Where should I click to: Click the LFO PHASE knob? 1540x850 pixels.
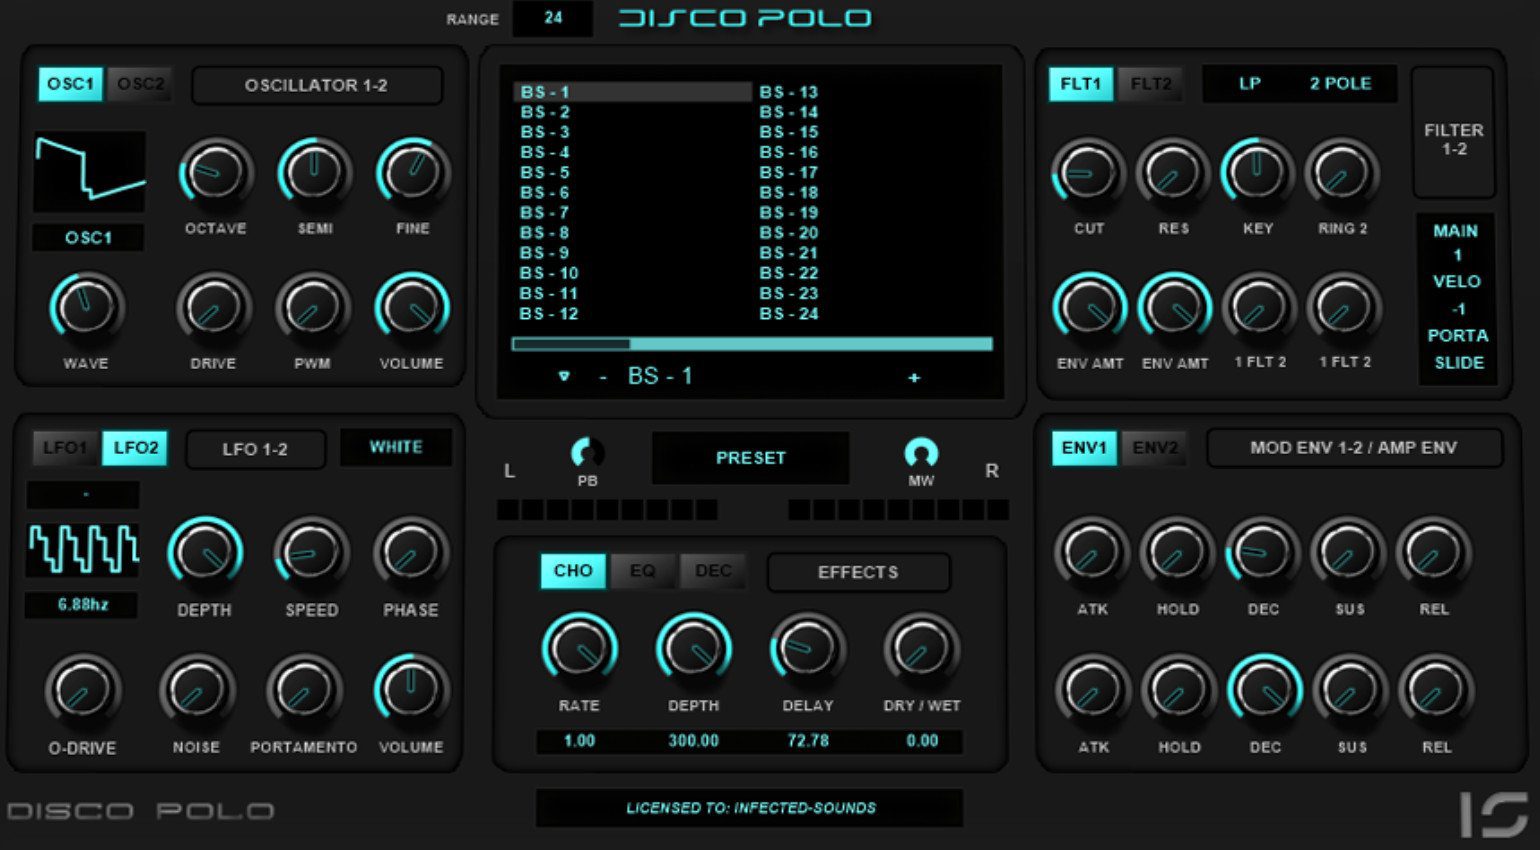point(410,553)
